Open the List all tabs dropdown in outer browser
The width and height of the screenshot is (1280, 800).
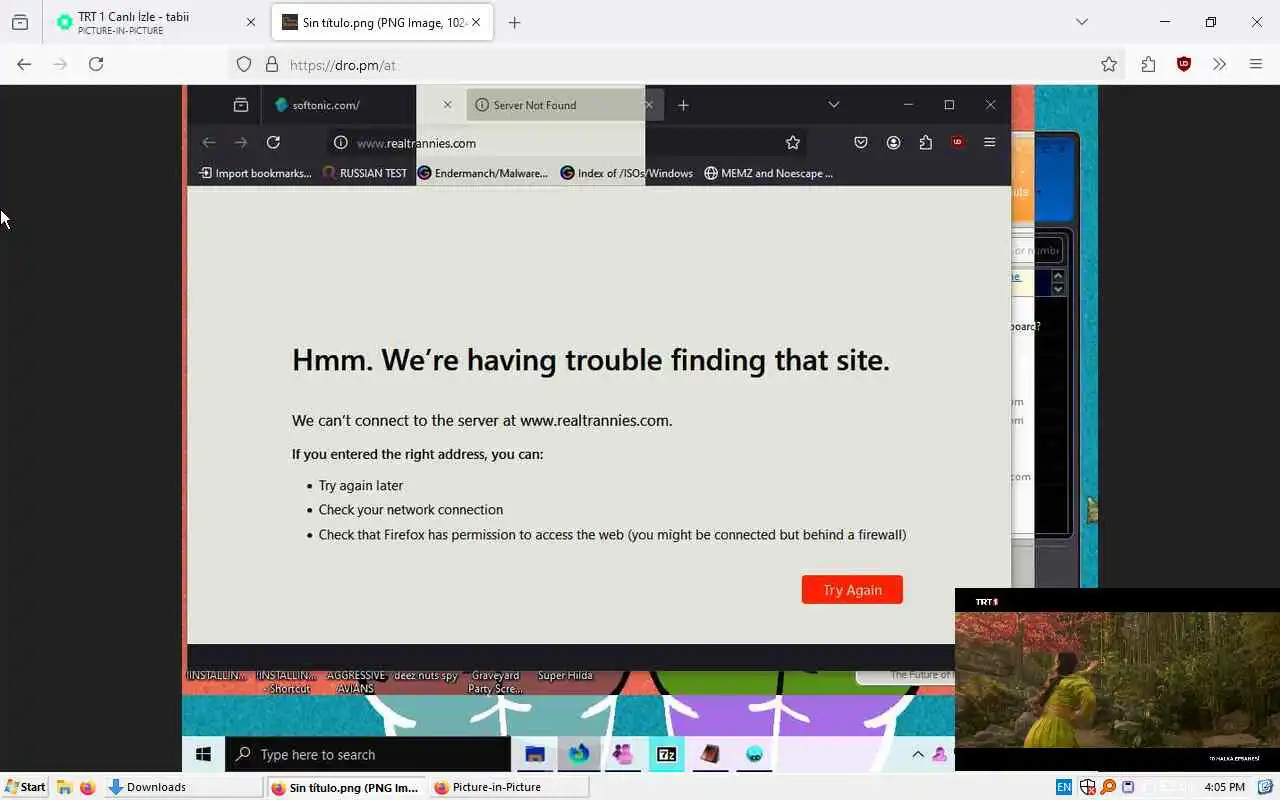pyautogui.click(x=1081, y=22)
